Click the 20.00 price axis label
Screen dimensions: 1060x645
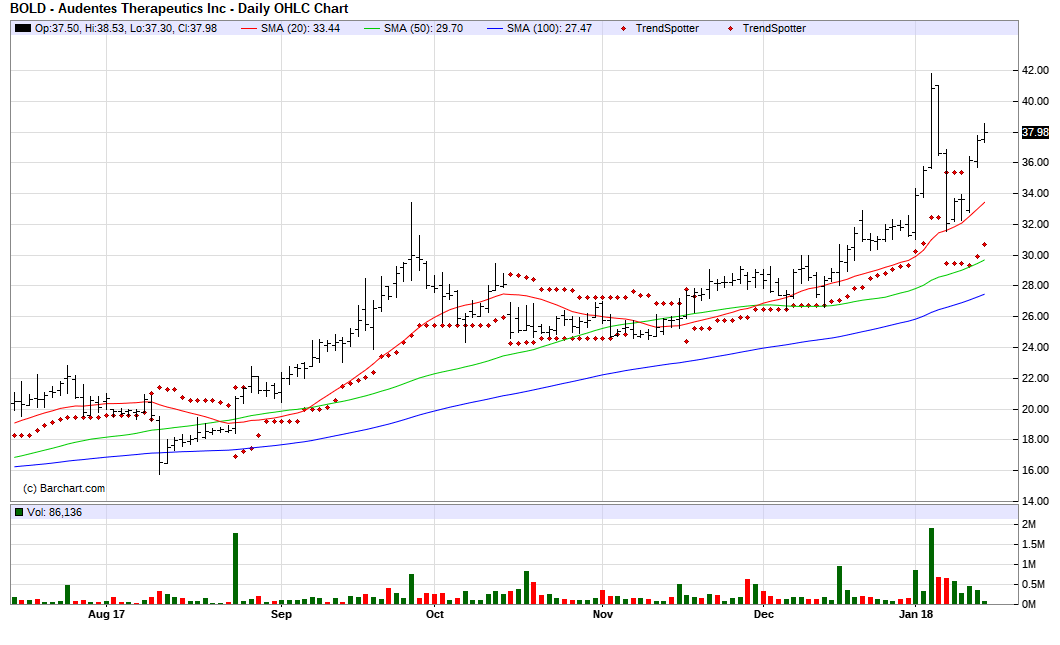click(x=1035, y=409)
